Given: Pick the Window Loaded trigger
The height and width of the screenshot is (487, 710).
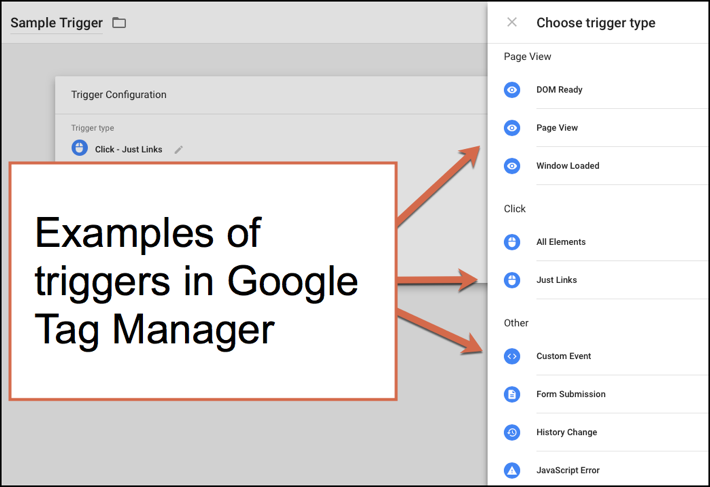Looking at the screenshot, I should tap(599, 166).
